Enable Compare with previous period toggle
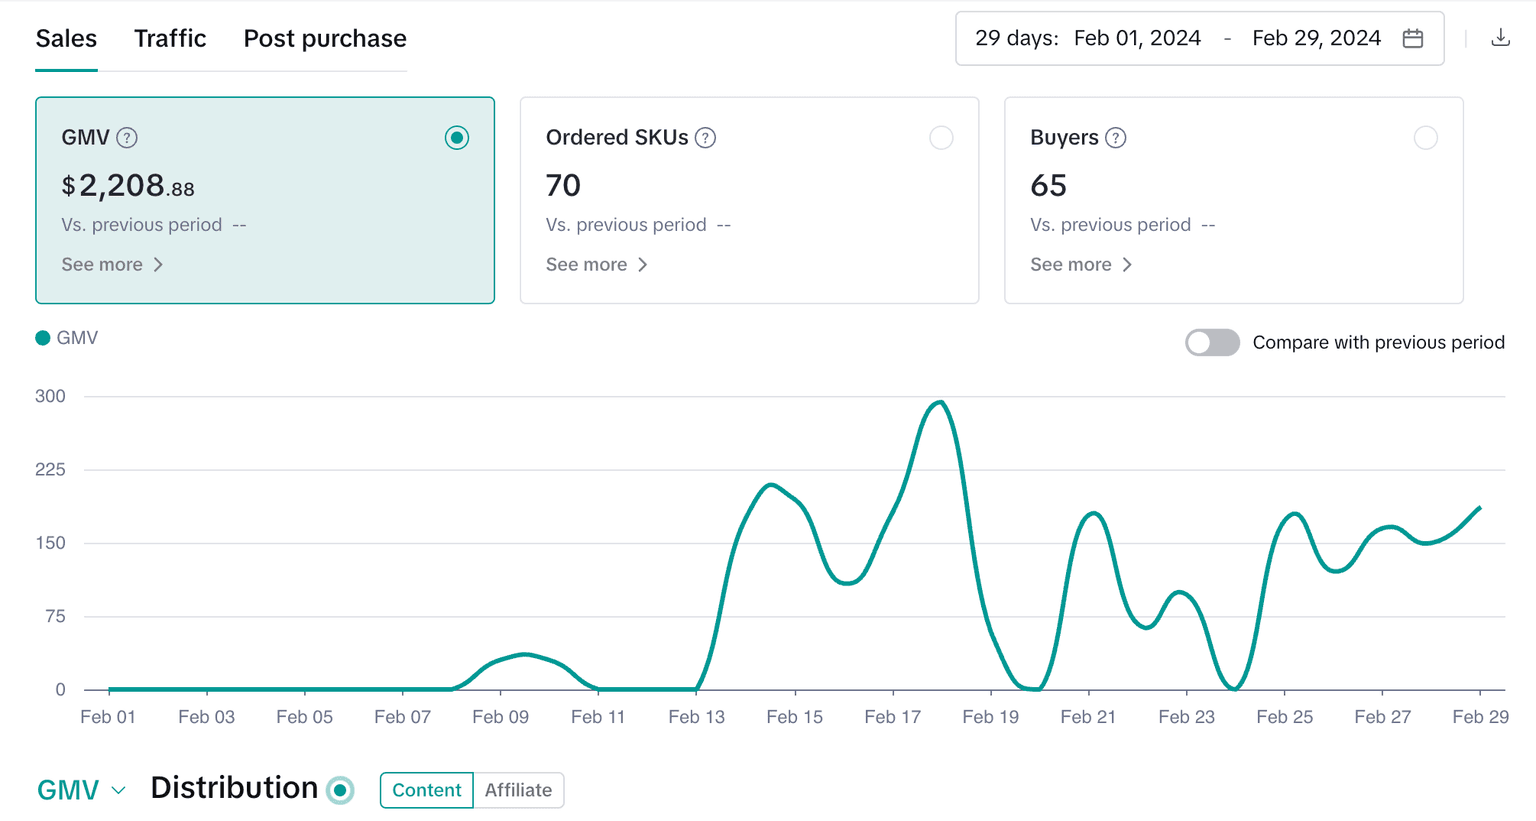This screenshot has width=1536, height=821. pos(1212,342)
